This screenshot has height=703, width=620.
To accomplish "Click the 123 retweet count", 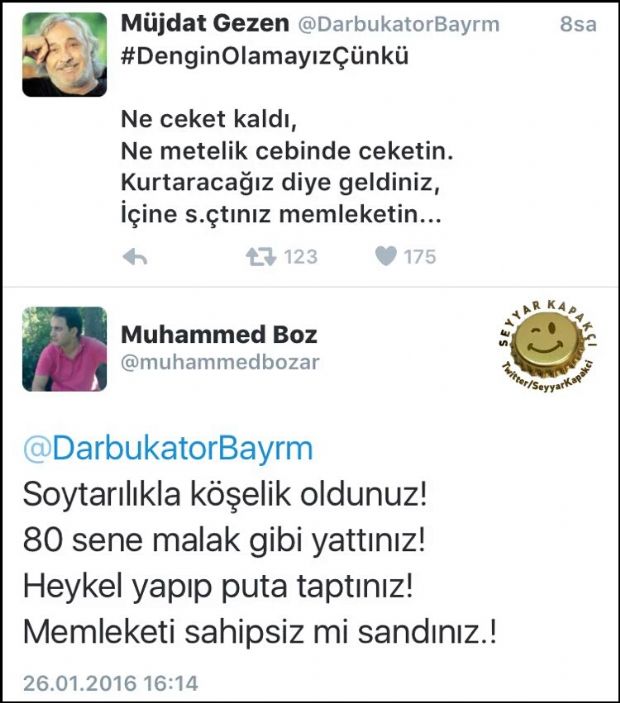I will [300, 257].
